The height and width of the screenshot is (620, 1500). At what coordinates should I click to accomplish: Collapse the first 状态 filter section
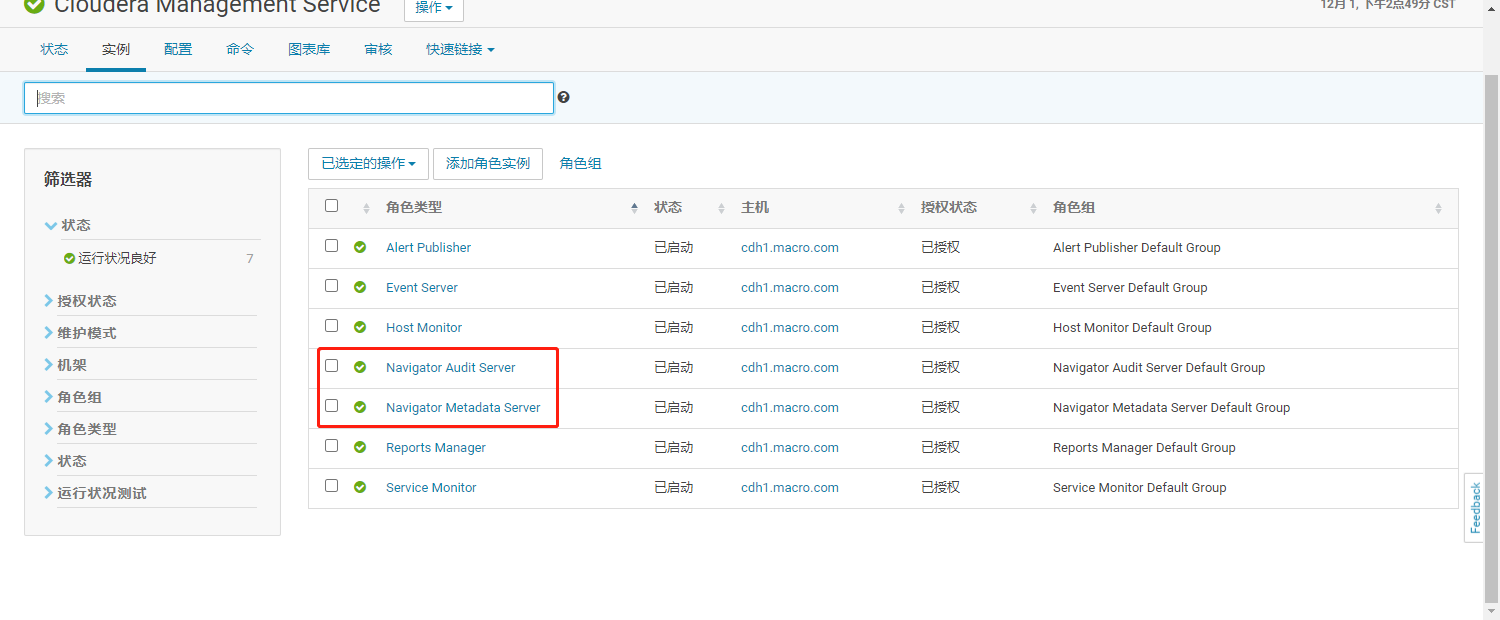pos(67,225)
